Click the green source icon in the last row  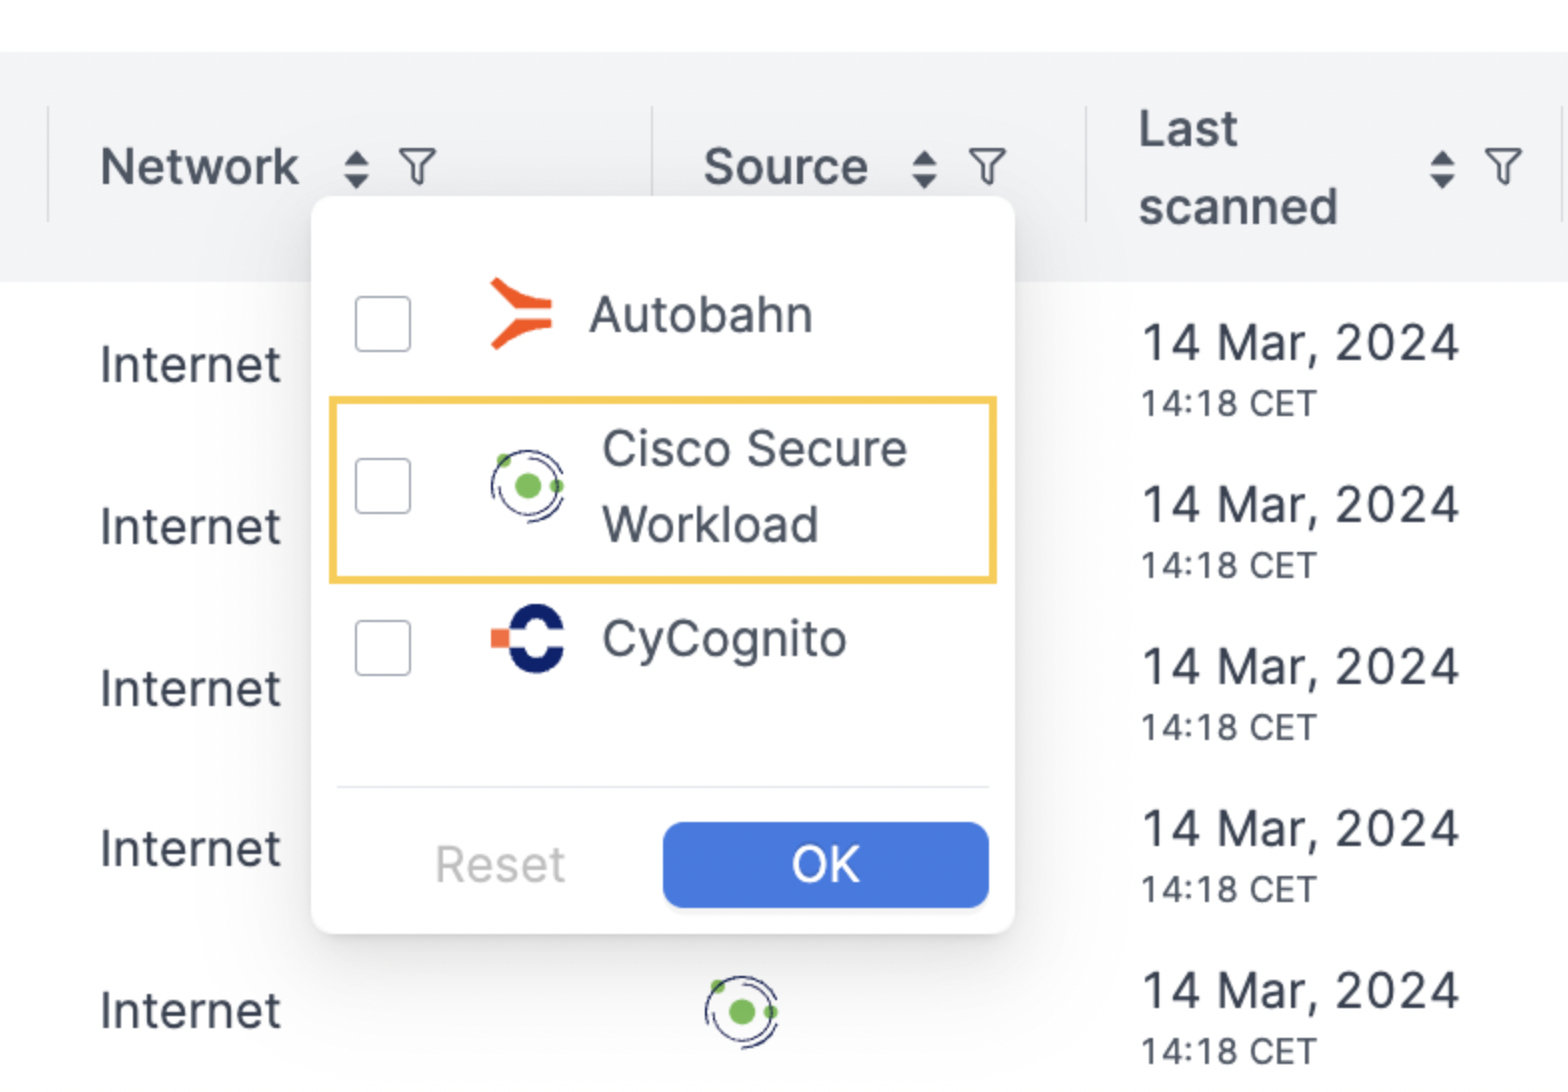pyautogui.click(x=741, y=1012)
